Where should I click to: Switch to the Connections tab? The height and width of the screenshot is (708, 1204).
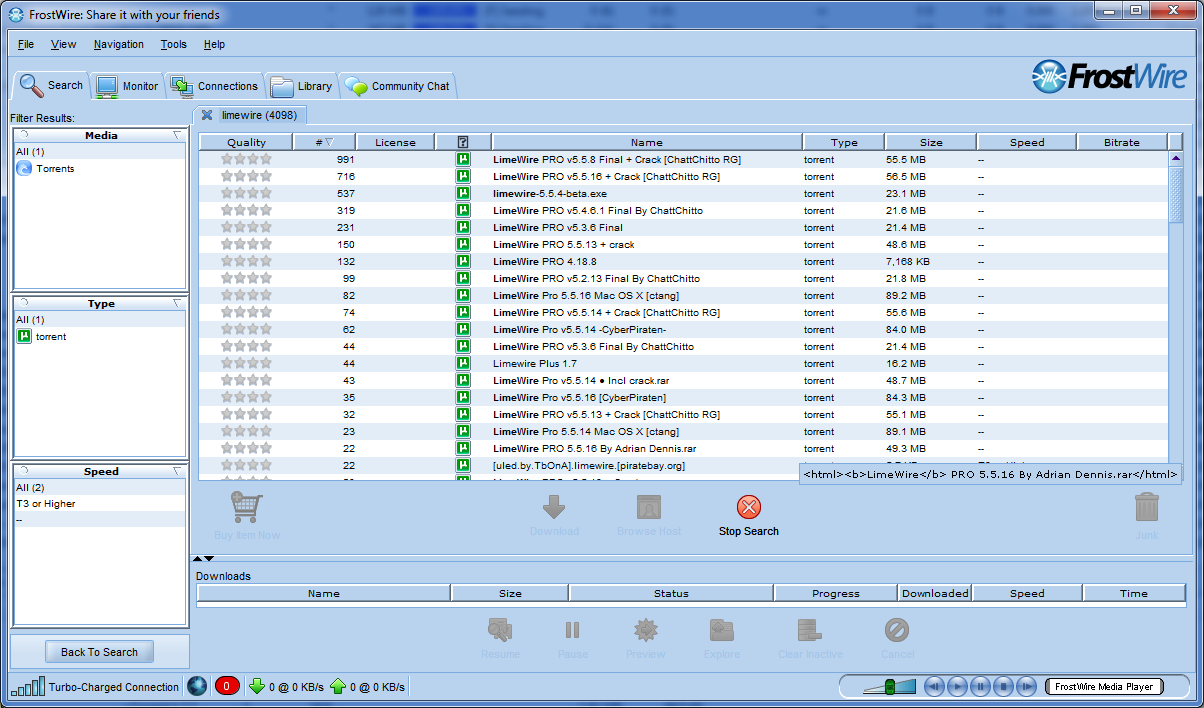214,86
